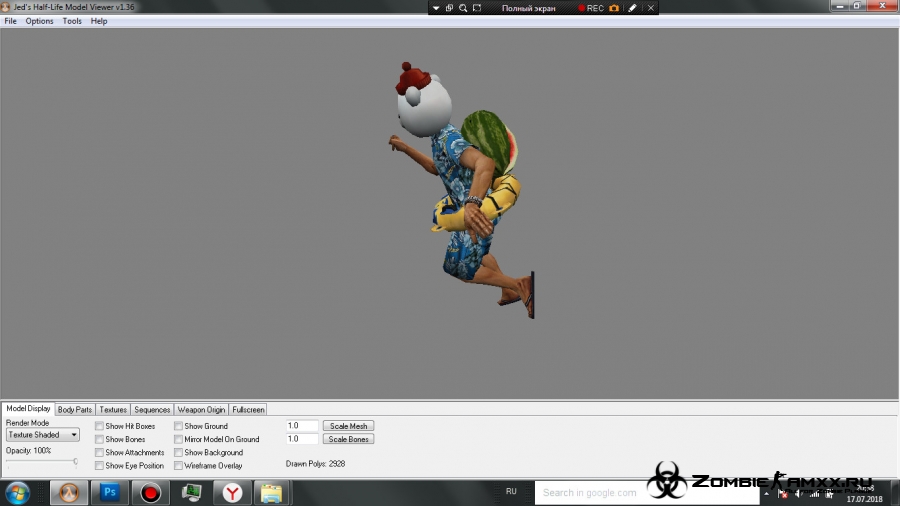Switch to the Textures tab
900x506 pixels.
tap(113, 410)
